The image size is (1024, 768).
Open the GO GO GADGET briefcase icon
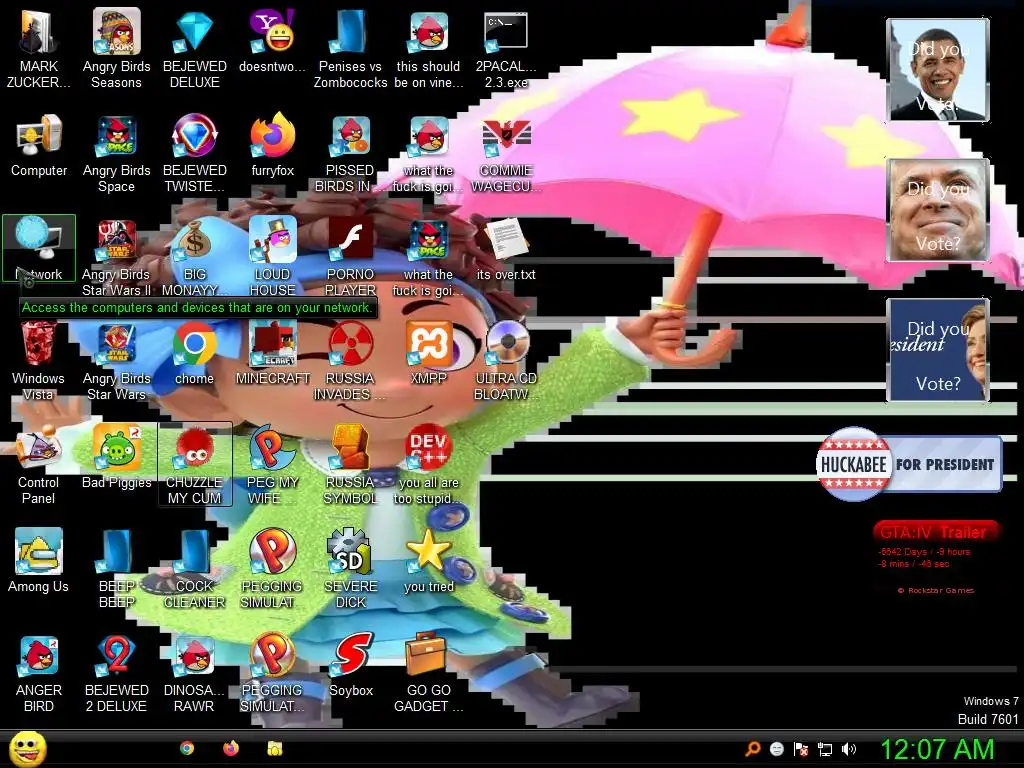[428, 673]
